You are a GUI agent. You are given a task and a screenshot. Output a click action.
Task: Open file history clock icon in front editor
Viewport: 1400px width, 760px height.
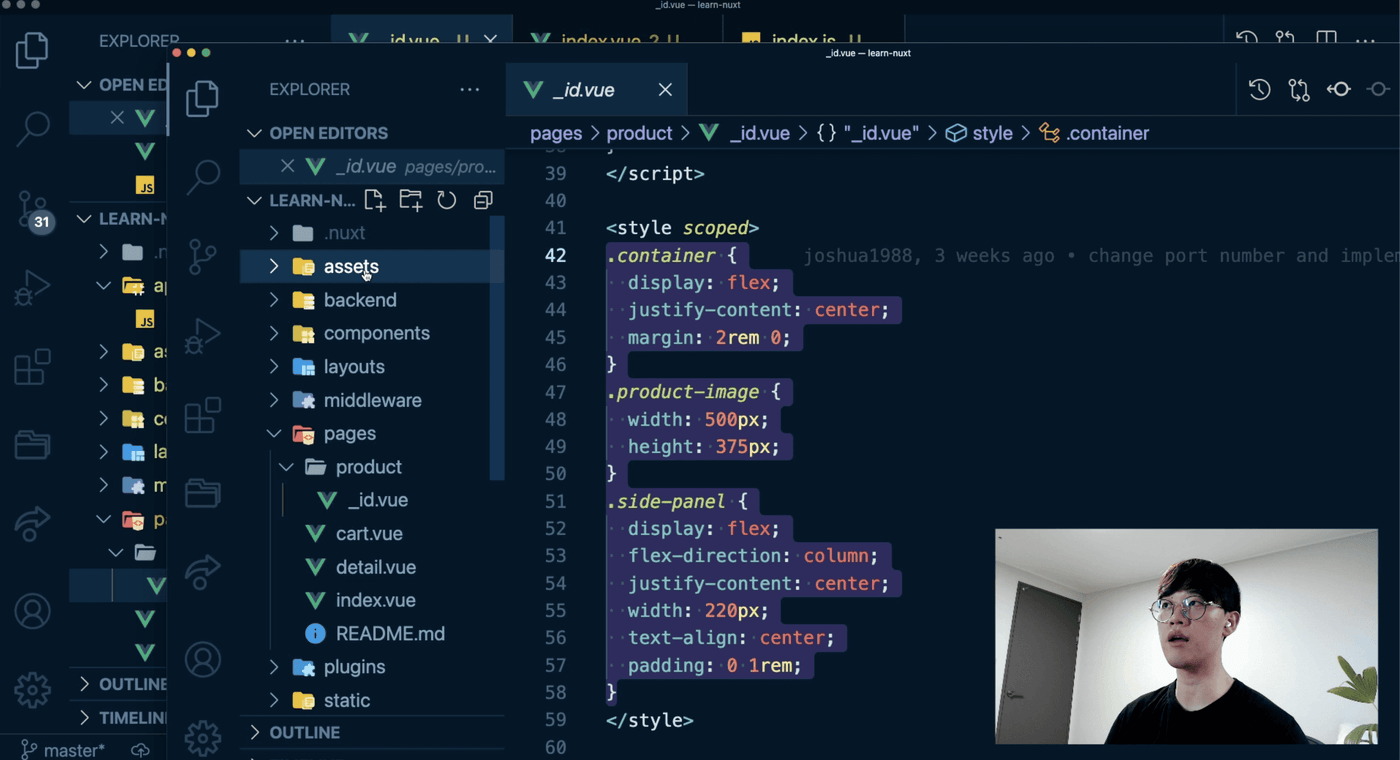coord(1260,90)
